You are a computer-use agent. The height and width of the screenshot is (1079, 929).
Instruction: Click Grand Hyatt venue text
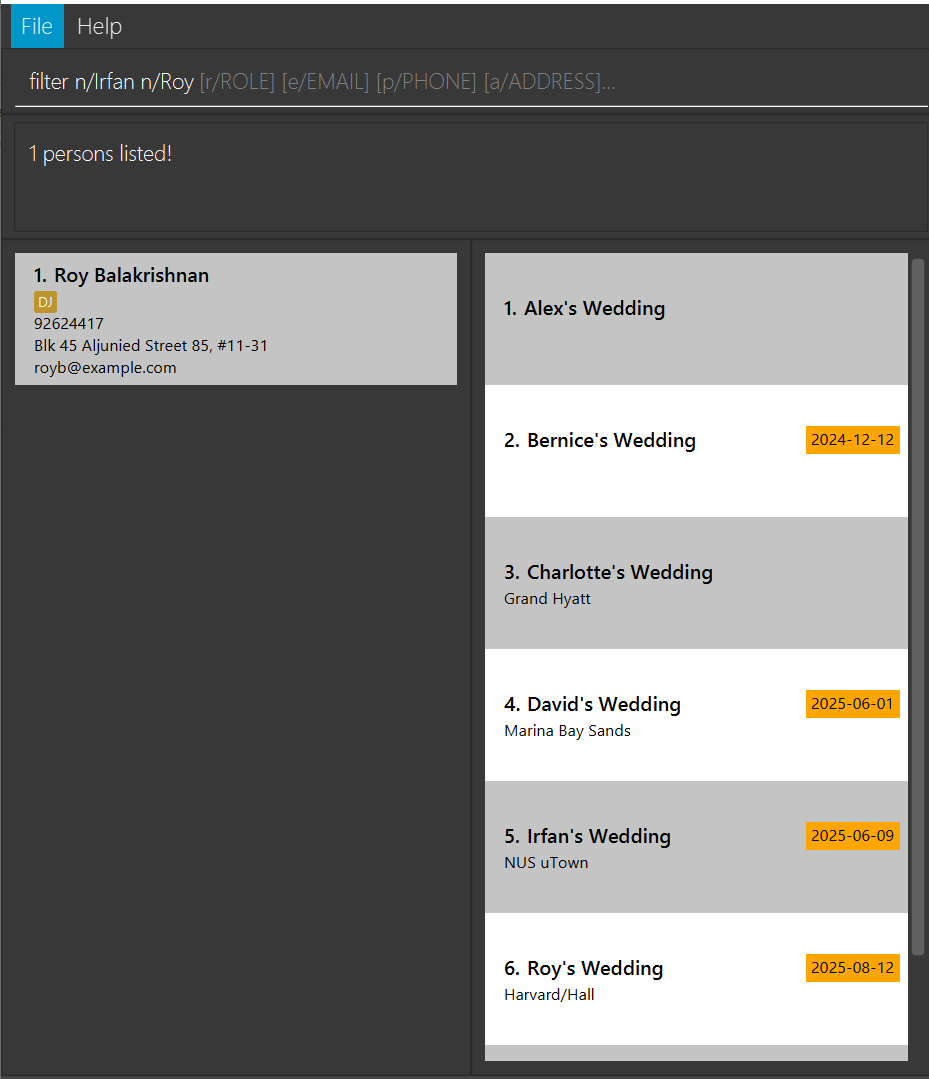(547, 599)
